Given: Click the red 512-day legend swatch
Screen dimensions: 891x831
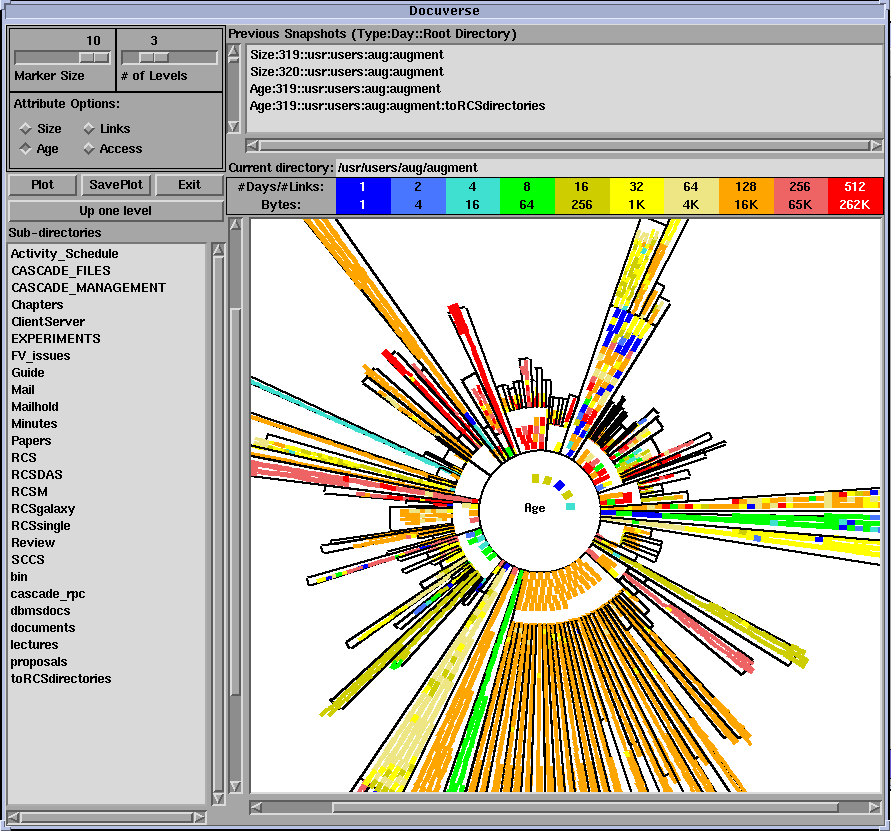Looking at the screenshot, I should tap(855, 196).
